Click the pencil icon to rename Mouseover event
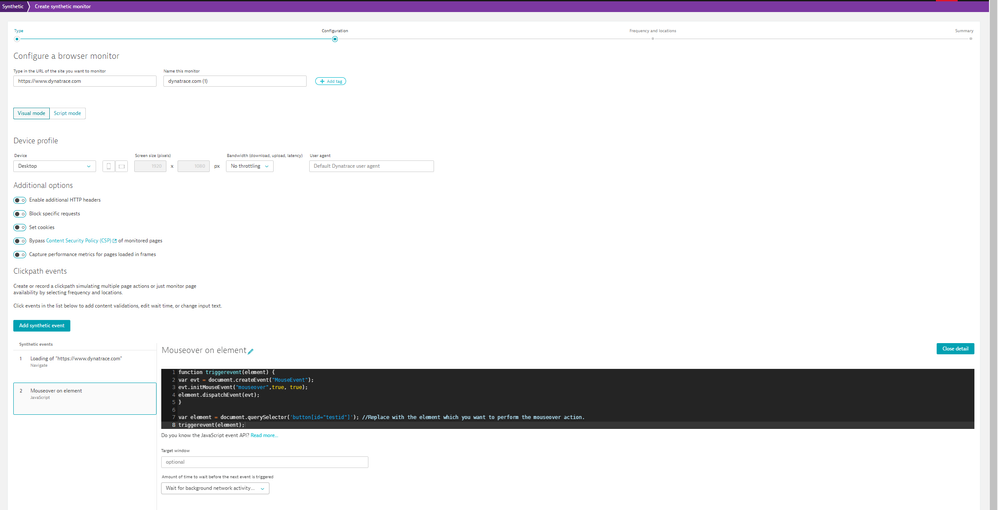Viewport: 998px width, 510px height. click(x=251, y=351)
